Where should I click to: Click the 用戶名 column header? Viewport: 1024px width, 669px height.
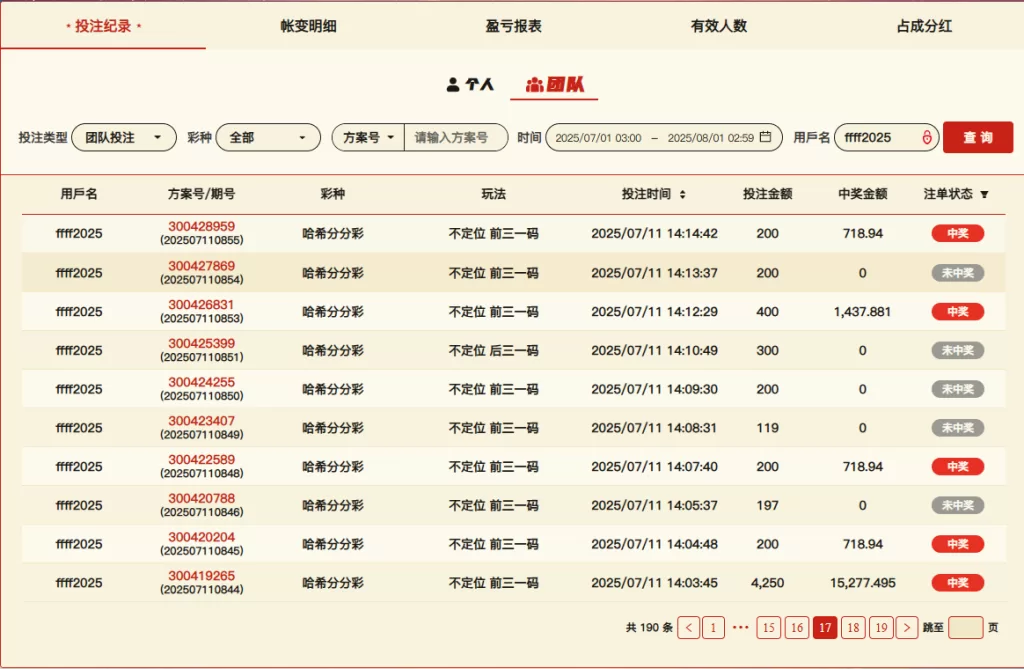coord(79,194)
